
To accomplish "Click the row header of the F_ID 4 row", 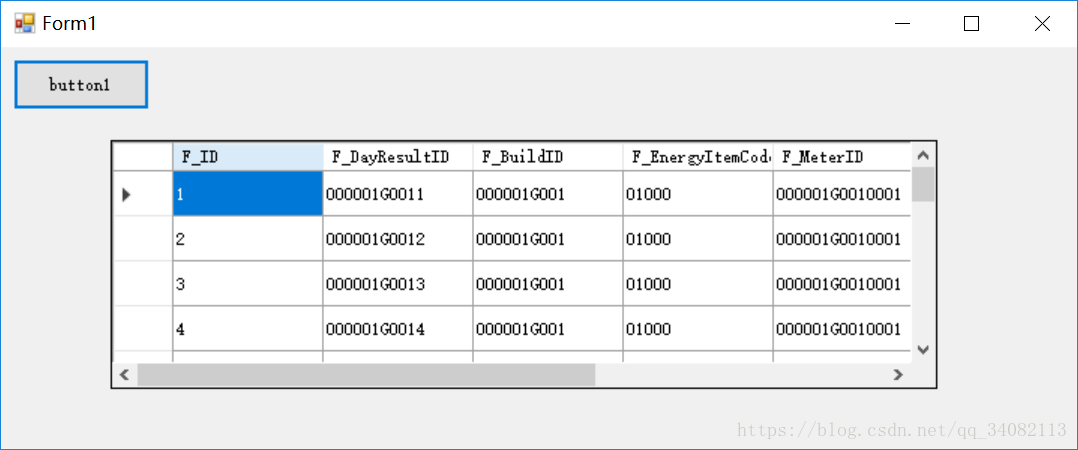I will tap(143, 328).
